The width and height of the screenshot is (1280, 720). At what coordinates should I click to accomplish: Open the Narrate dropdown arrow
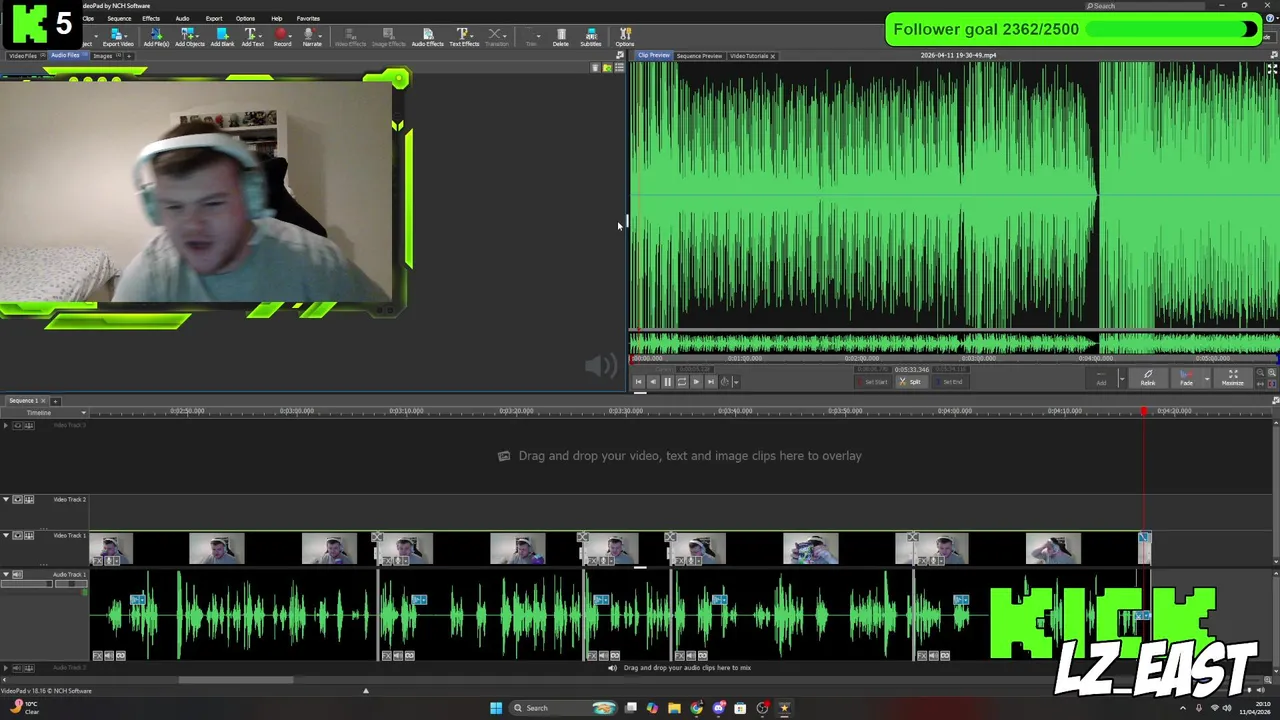pos(320,36)
